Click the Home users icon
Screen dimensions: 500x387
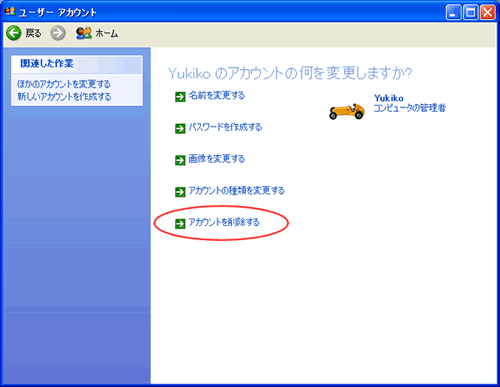[83, 33]
